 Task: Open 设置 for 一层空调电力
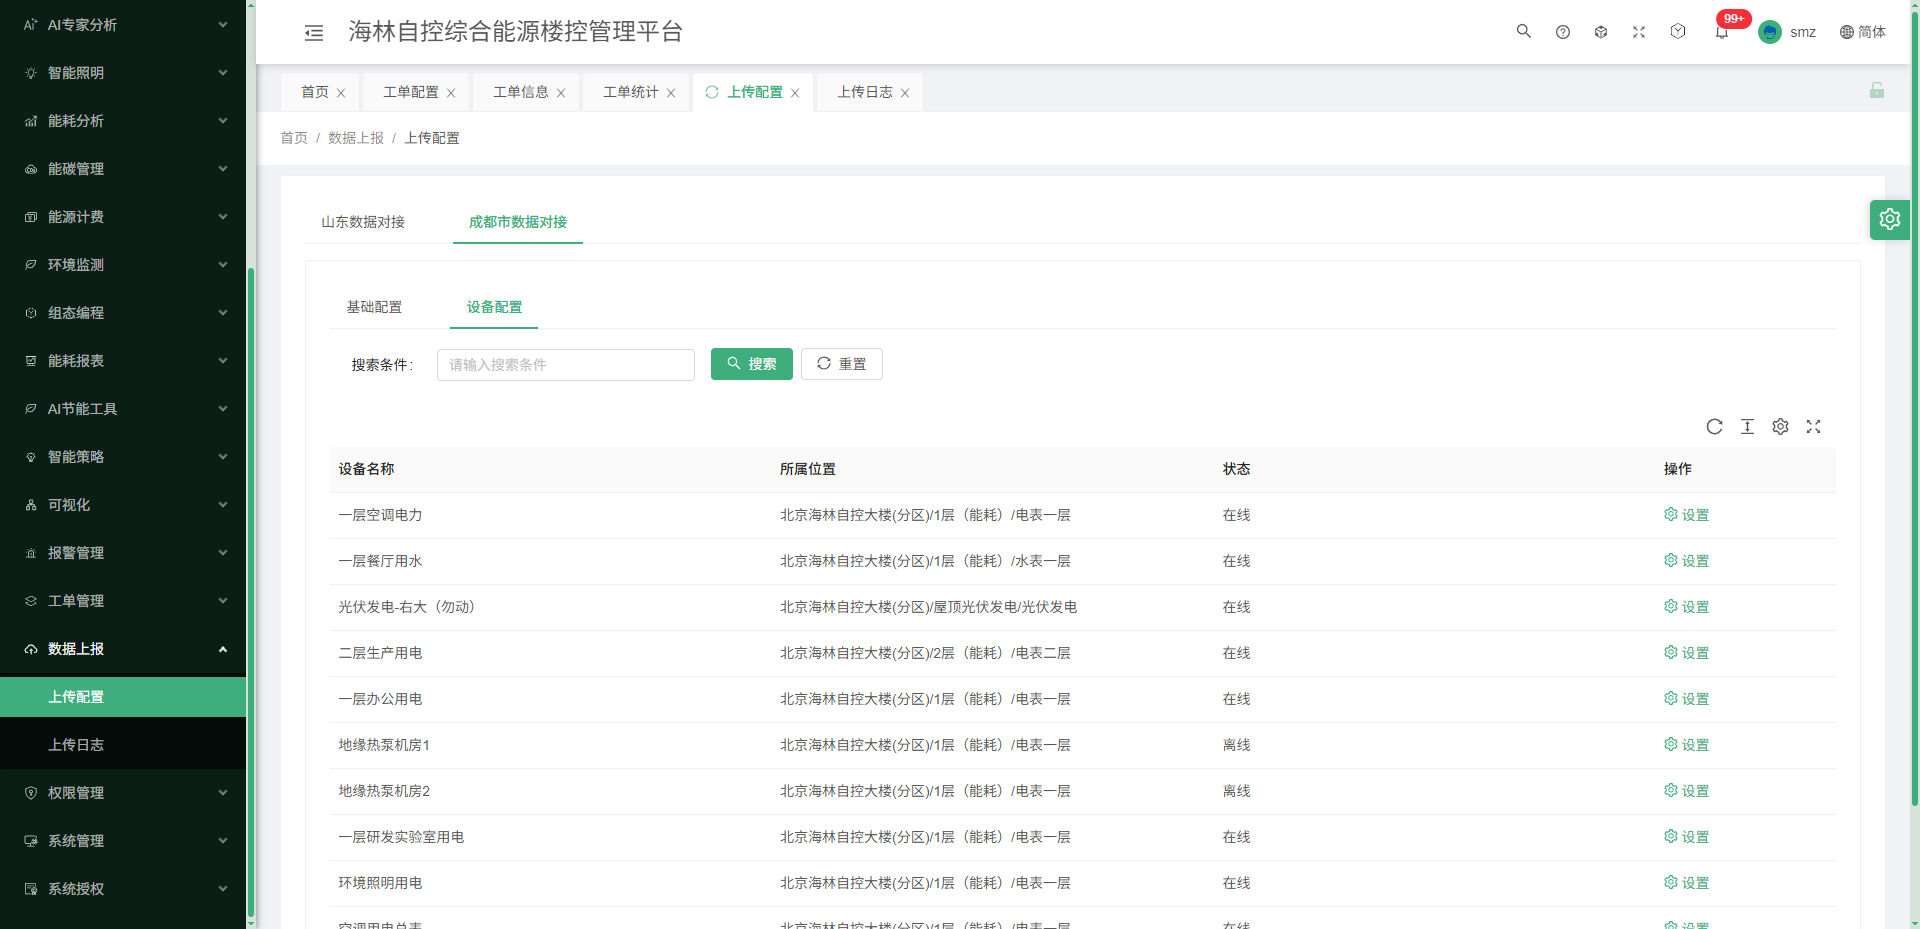(1686, 515)
